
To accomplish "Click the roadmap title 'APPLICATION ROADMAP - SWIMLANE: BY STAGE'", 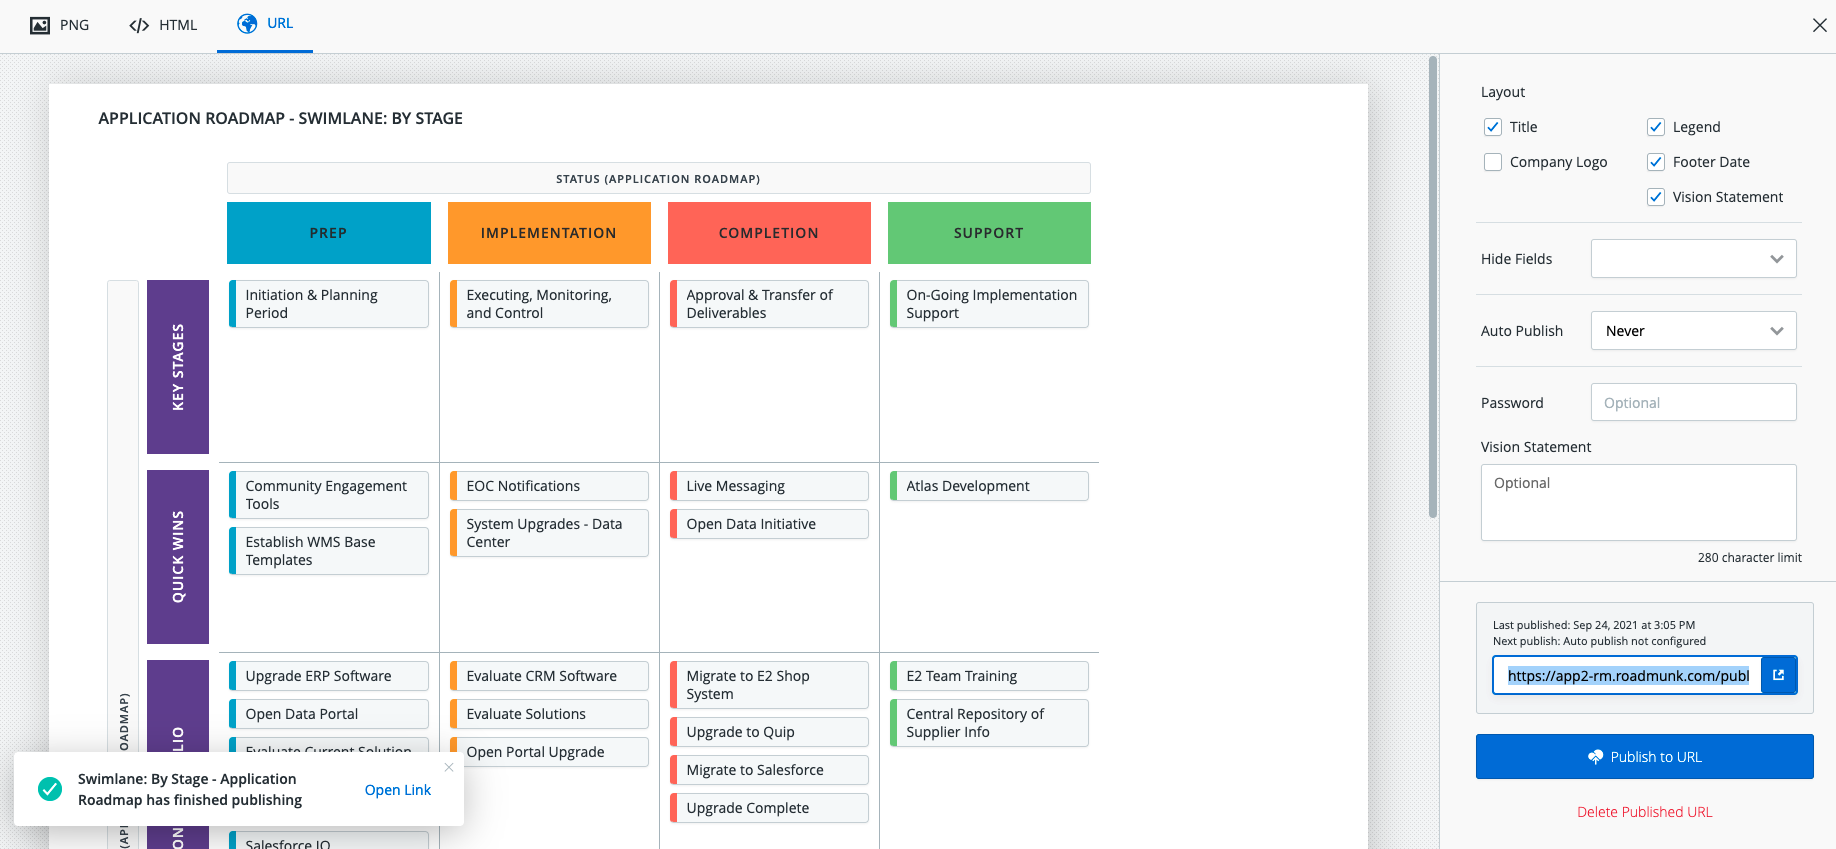I will (x=280, y=118).
